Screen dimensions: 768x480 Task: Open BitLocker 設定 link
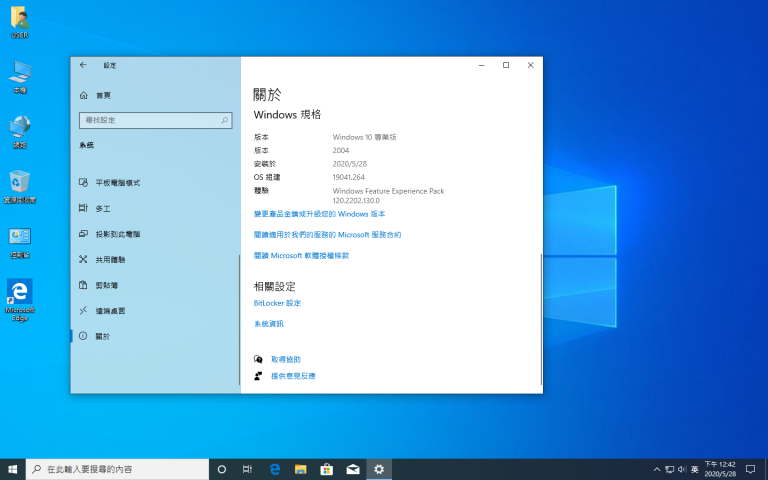(x=277, y=303)
